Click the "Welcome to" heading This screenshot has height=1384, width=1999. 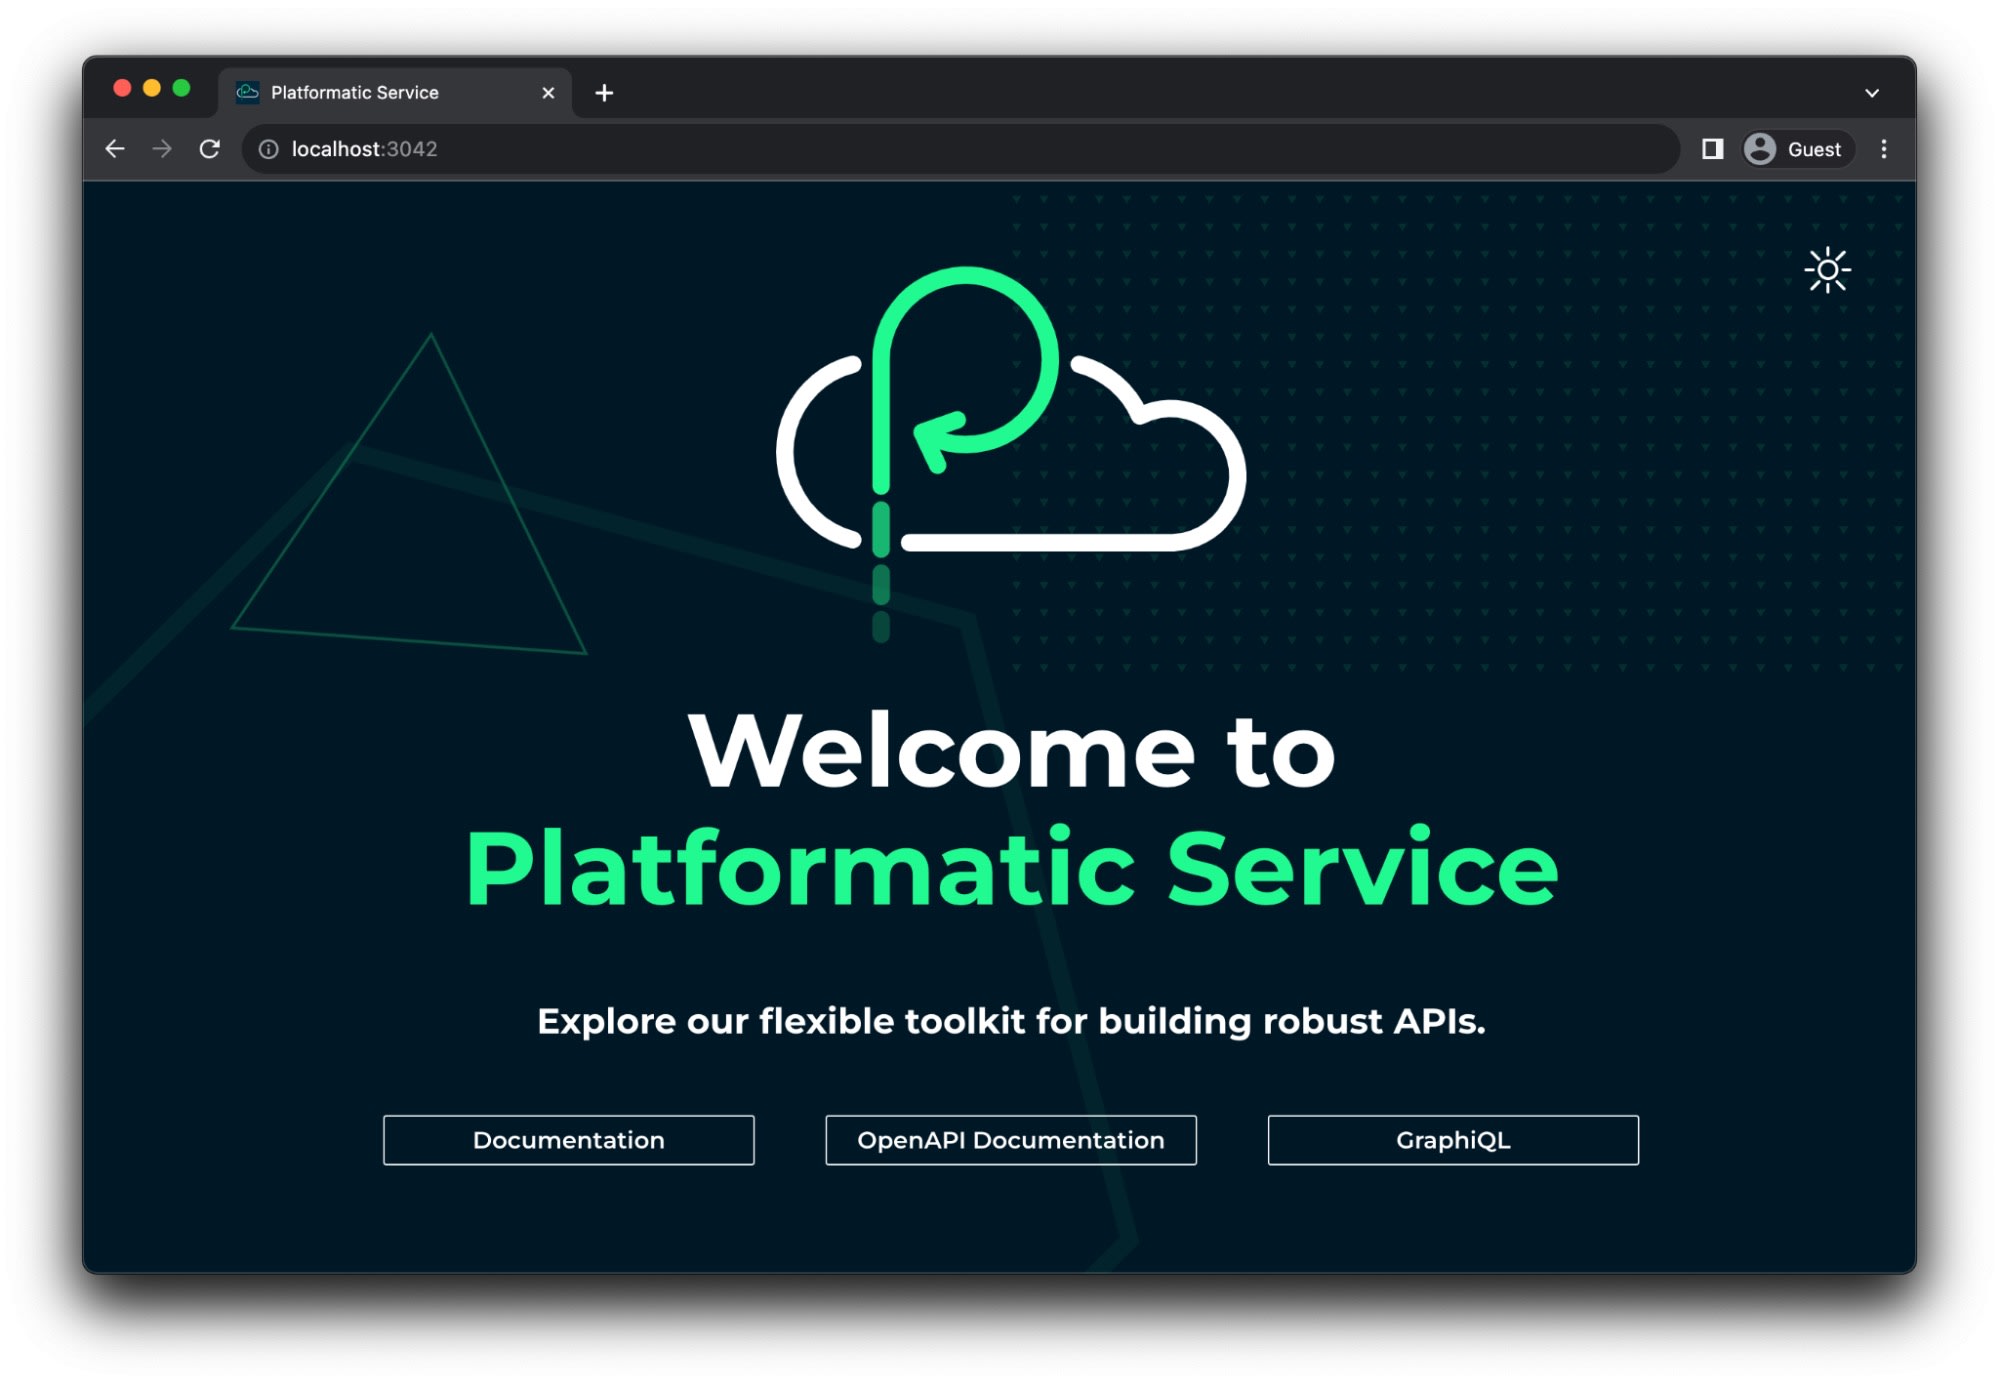tap(1011, 750)
